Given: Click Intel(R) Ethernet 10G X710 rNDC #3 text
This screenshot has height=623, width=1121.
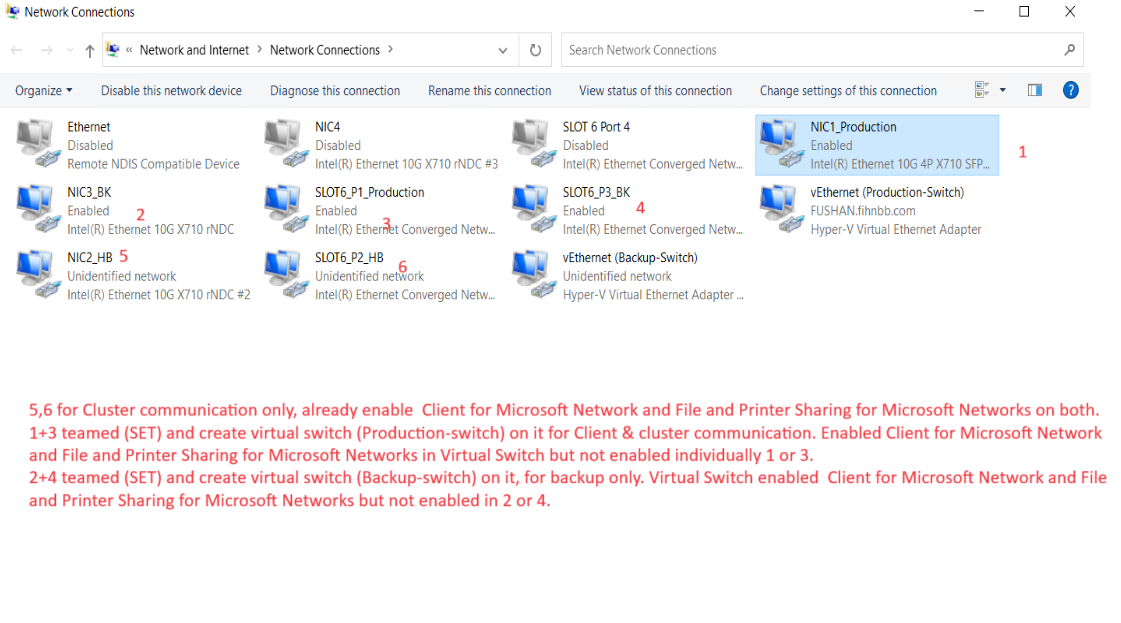Looking at the screenshot, I should pos(406,164).
